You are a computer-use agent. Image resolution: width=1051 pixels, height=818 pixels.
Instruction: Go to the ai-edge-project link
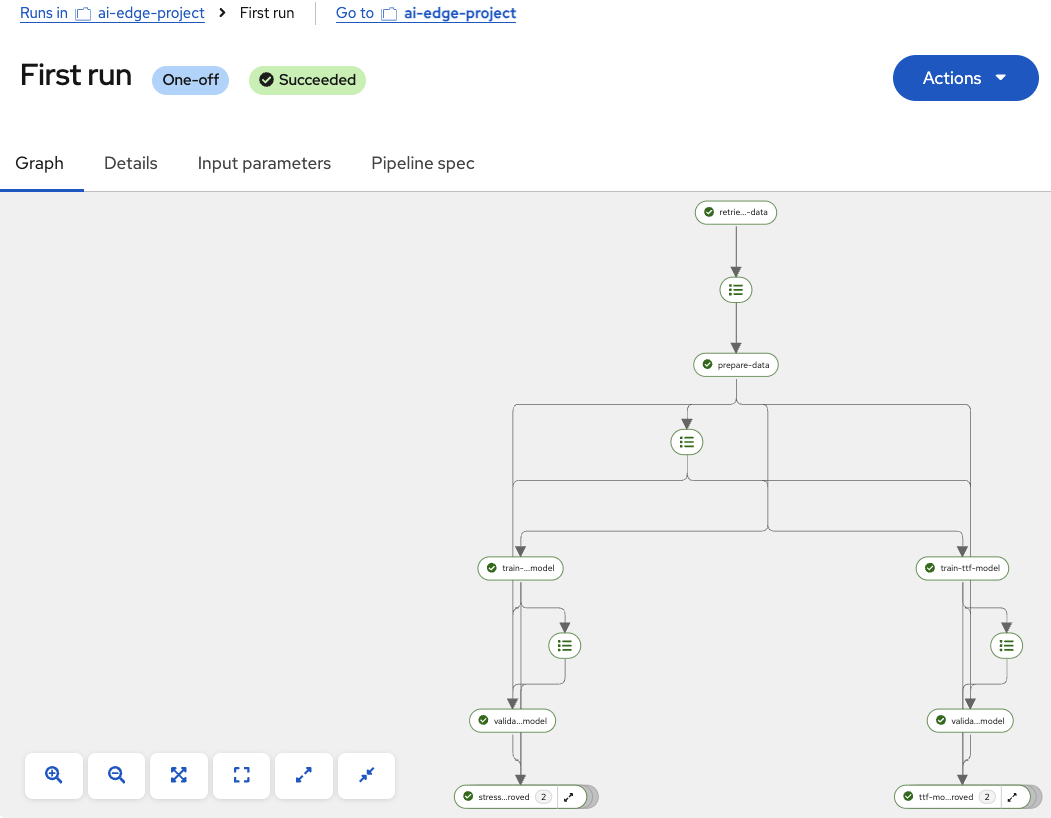pos(458,13)
